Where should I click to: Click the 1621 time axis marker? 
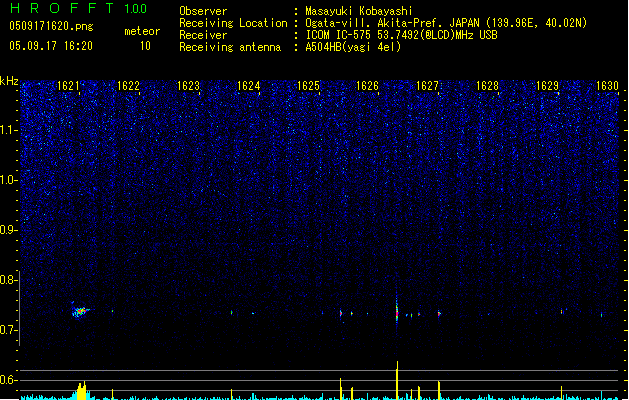pyautogui.click(x=68, y=86)
